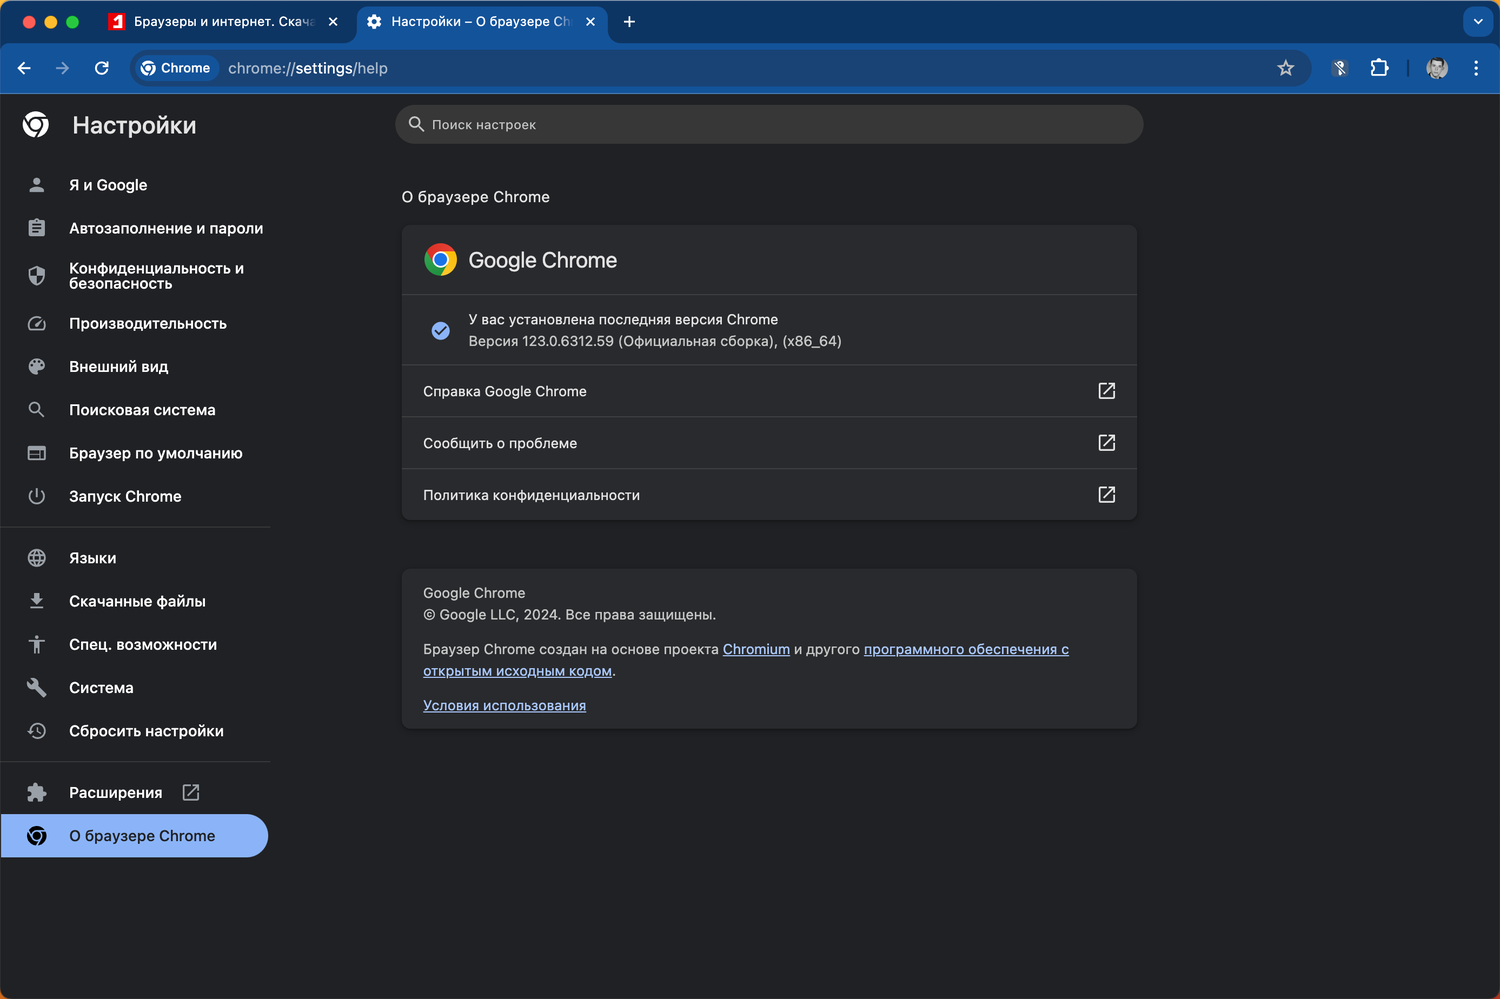The image size is (1500, 999).
Task: Select Автозаполнение и пароли in sidebar
Action: point(165,228)
